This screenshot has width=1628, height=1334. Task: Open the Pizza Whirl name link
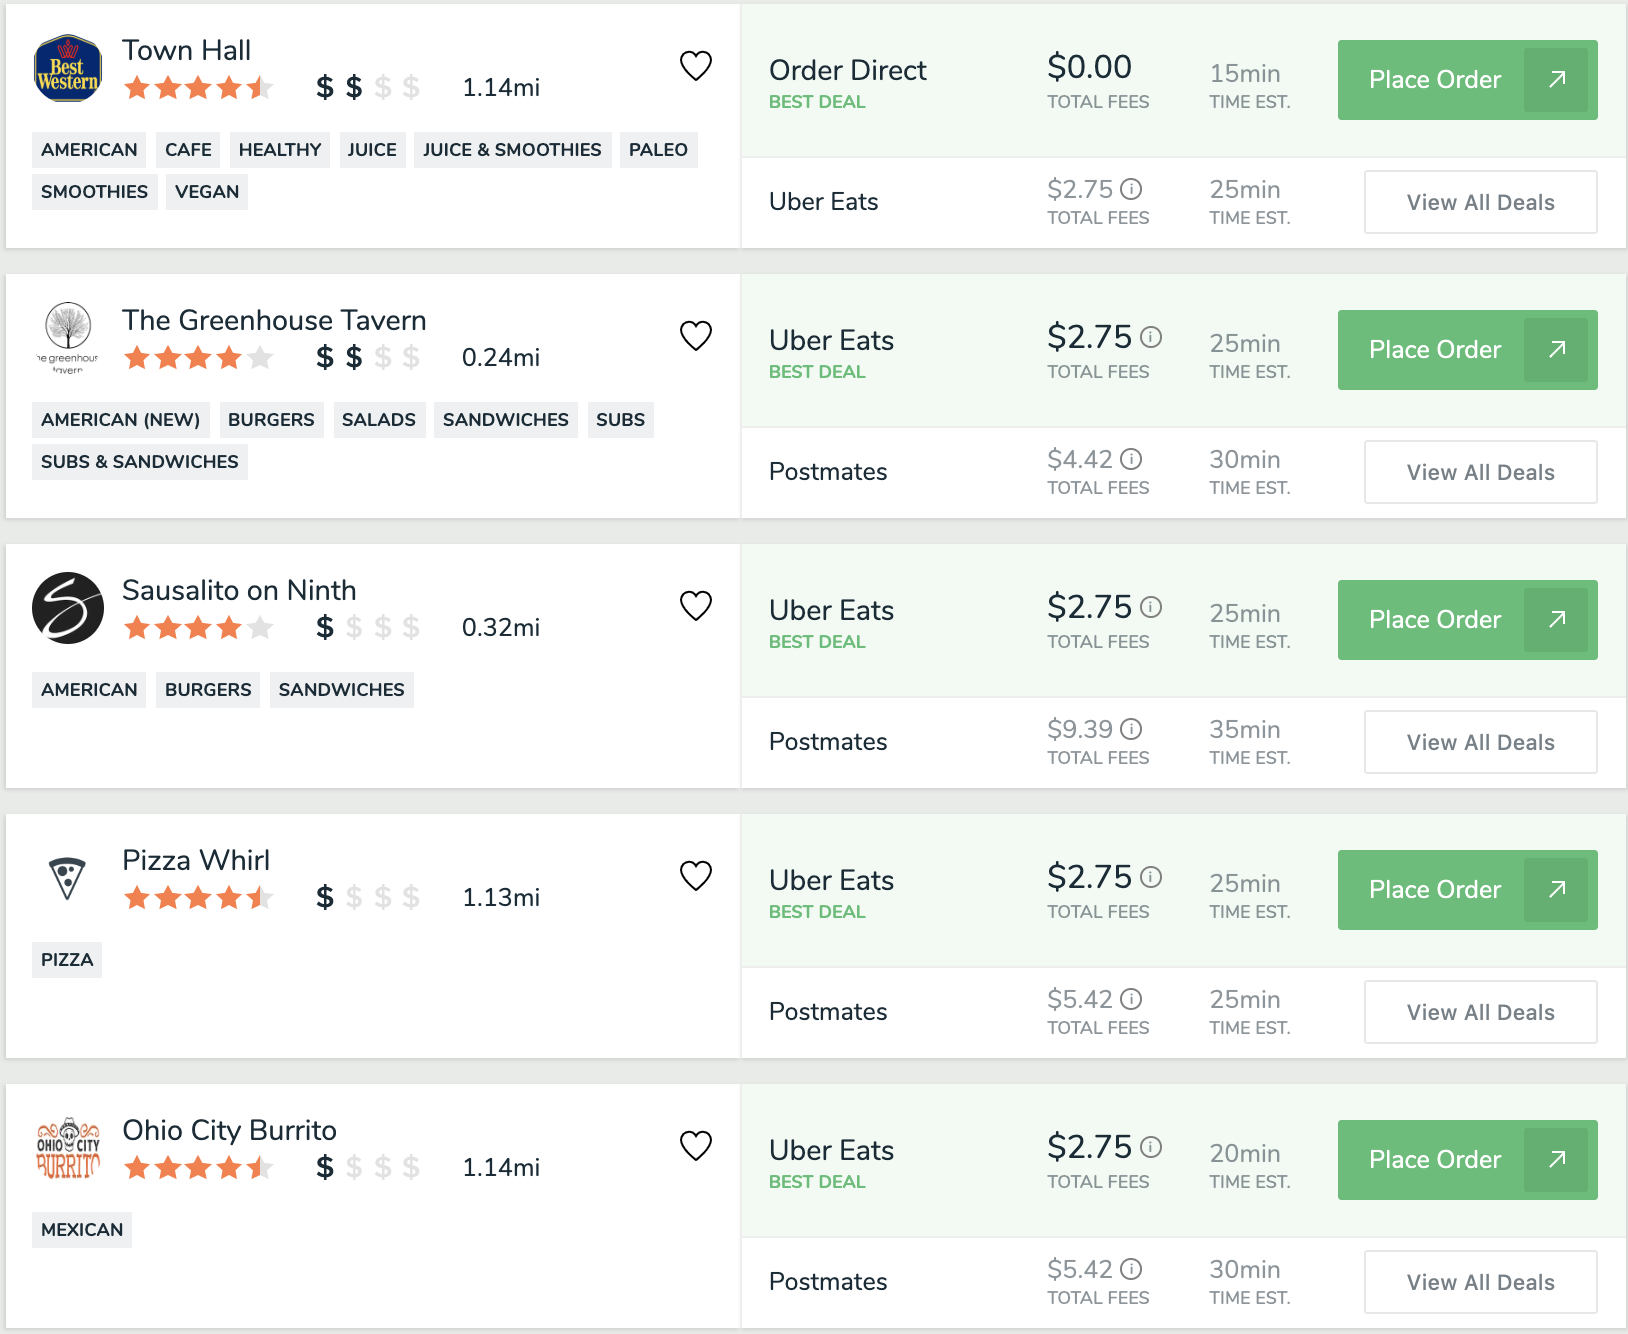[x=196, y=860]
